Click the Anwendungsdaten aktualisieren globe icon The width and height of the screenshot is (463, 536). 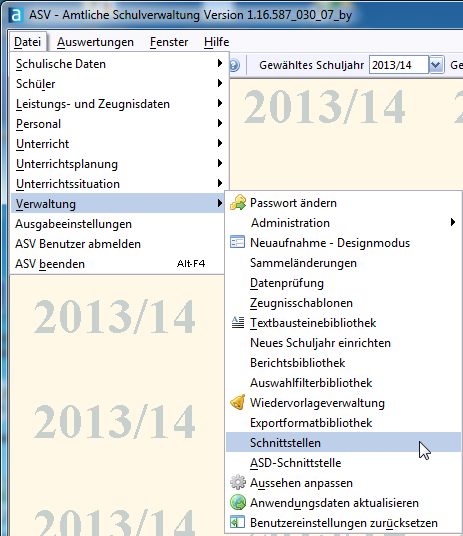(x=238, y=502)
